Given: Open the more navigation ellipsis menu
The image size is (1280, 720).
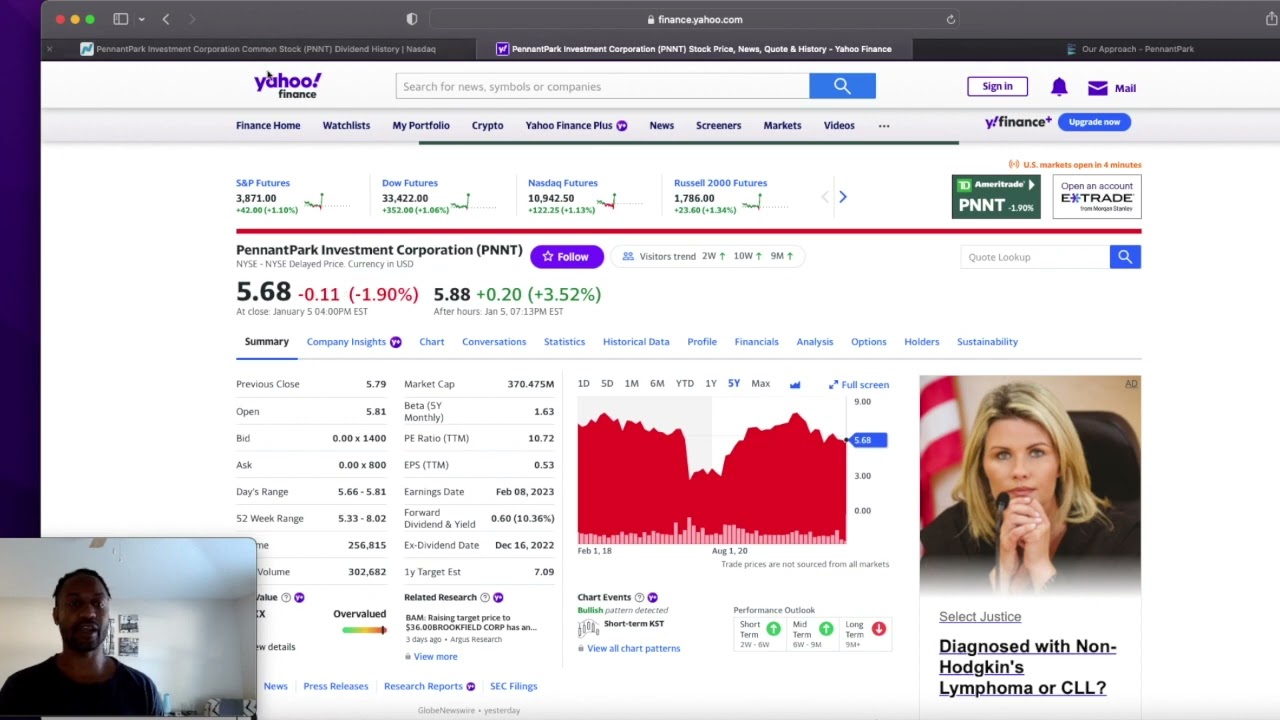Looking at the screenshot, I should click(884, 126).
